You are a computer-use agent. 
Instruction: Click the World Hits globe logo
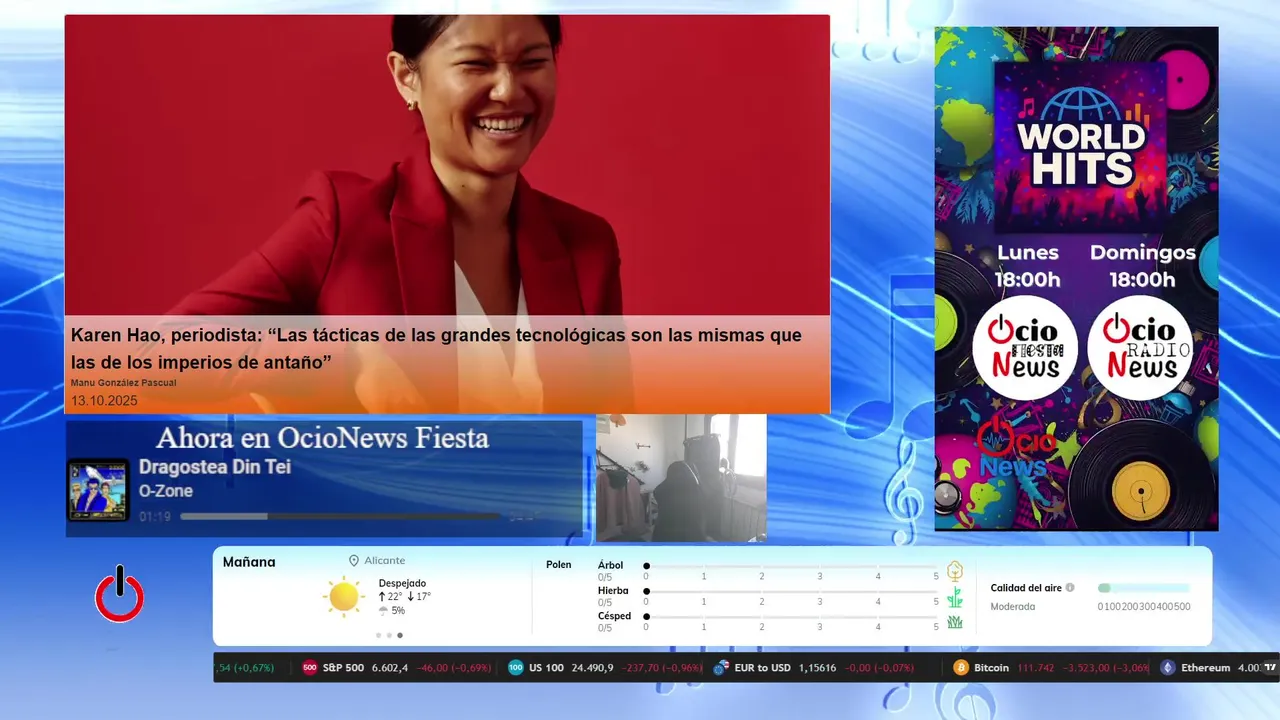[1083, 105]
